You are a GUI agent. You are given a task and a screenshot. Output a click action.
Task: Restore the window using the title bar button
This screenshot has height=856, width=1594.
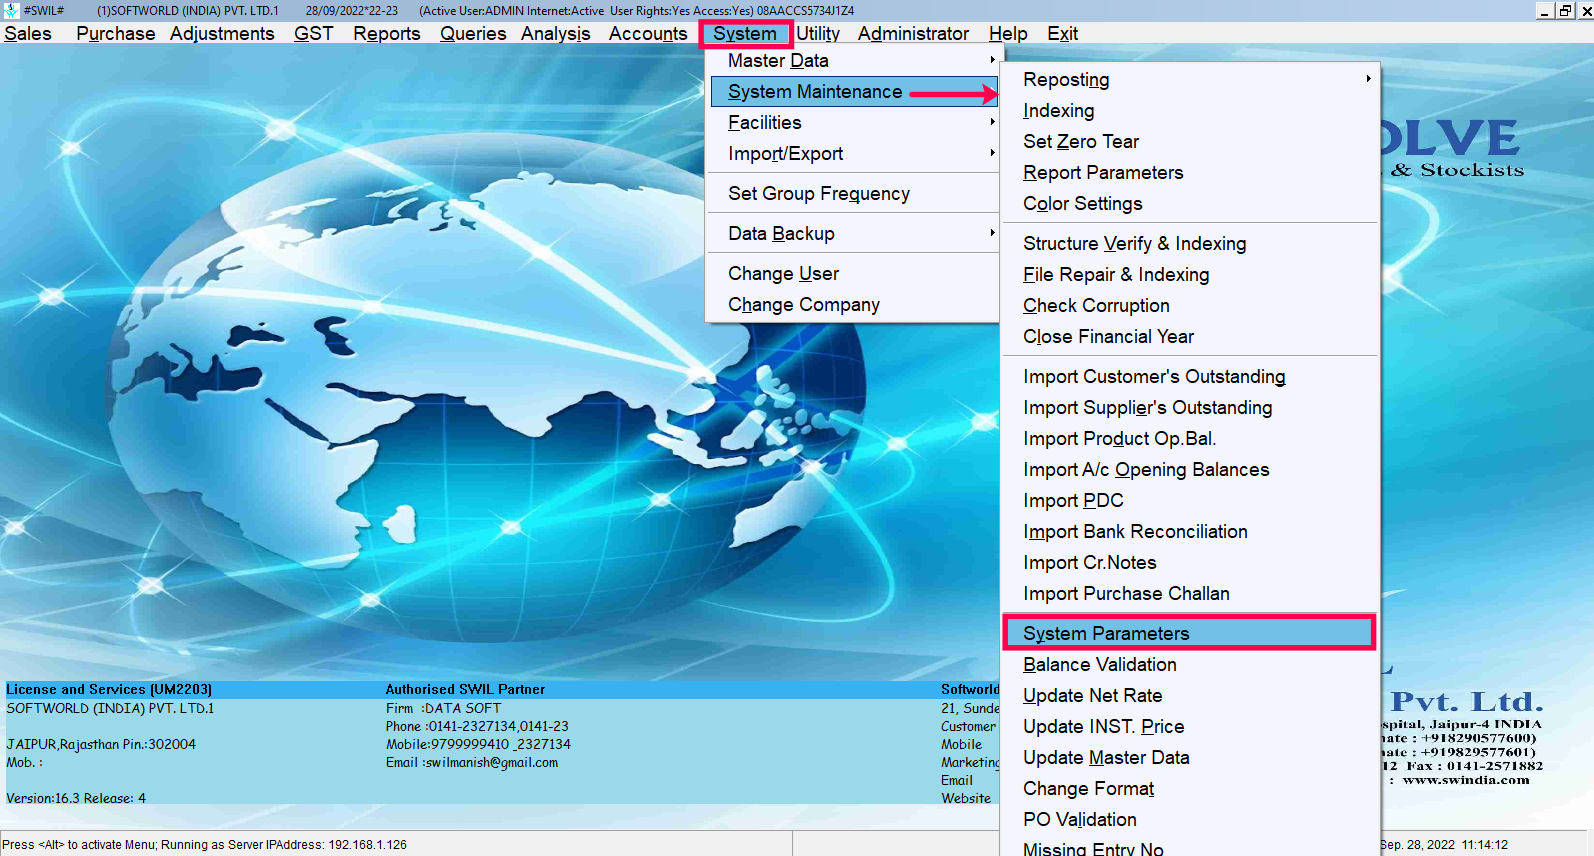tap(1565, 10)
